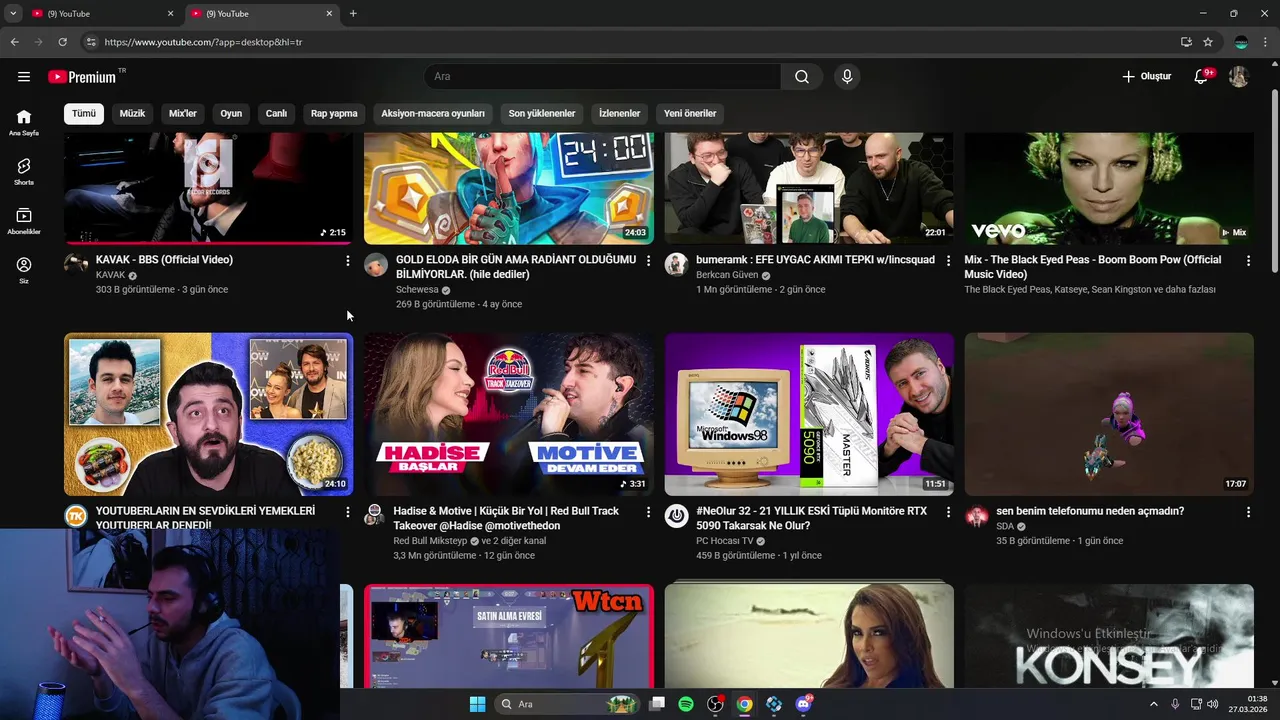Select the Müzik filter chip
The image size is (1280, 720).
(132, 113)
